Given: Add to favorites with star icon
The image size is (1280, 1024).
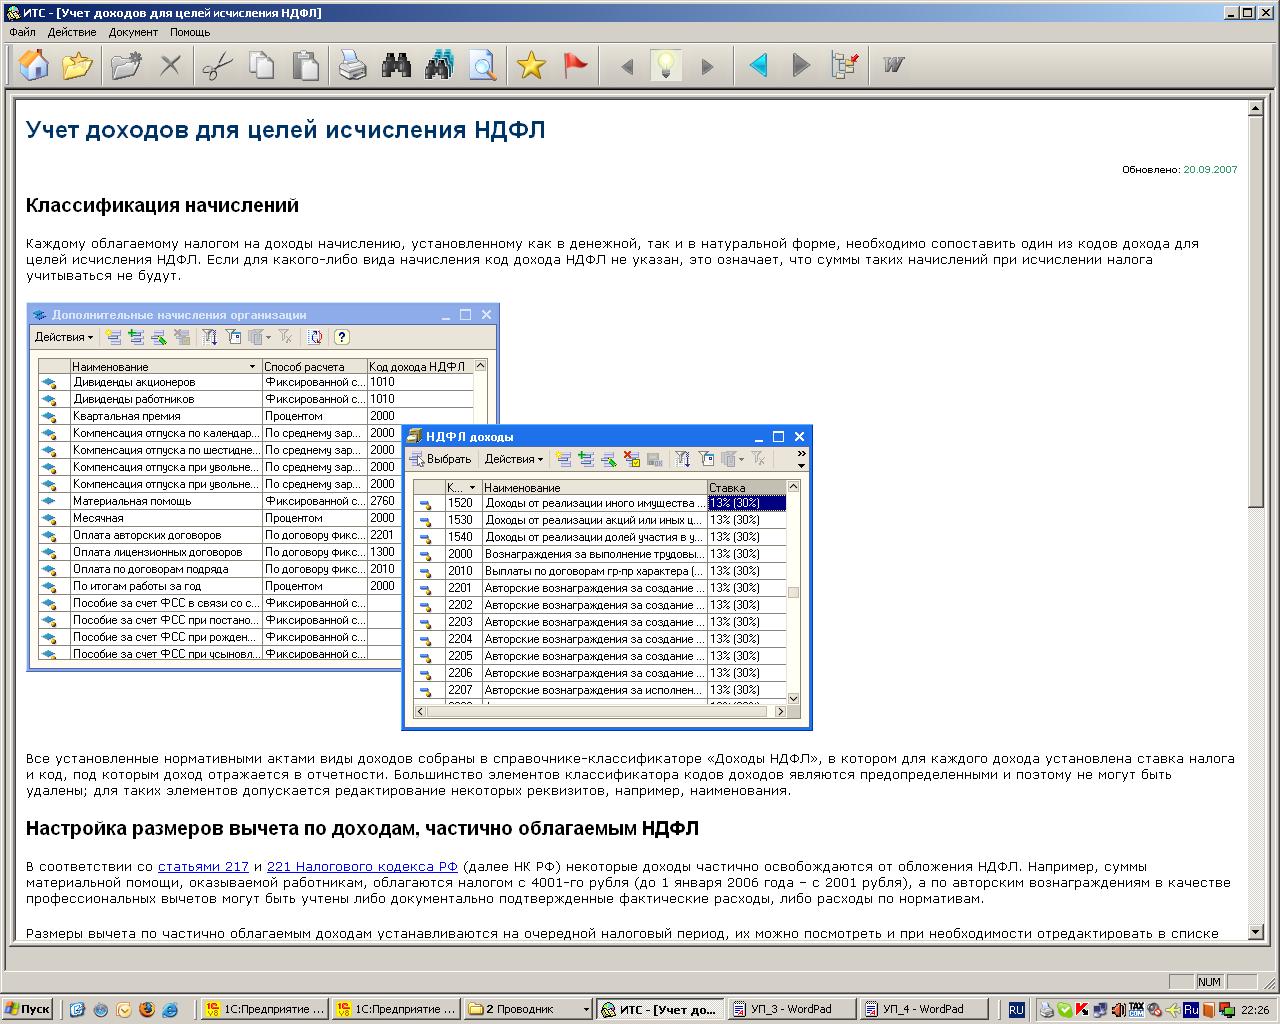Looking at the screenshot, I should click(531, 66).
